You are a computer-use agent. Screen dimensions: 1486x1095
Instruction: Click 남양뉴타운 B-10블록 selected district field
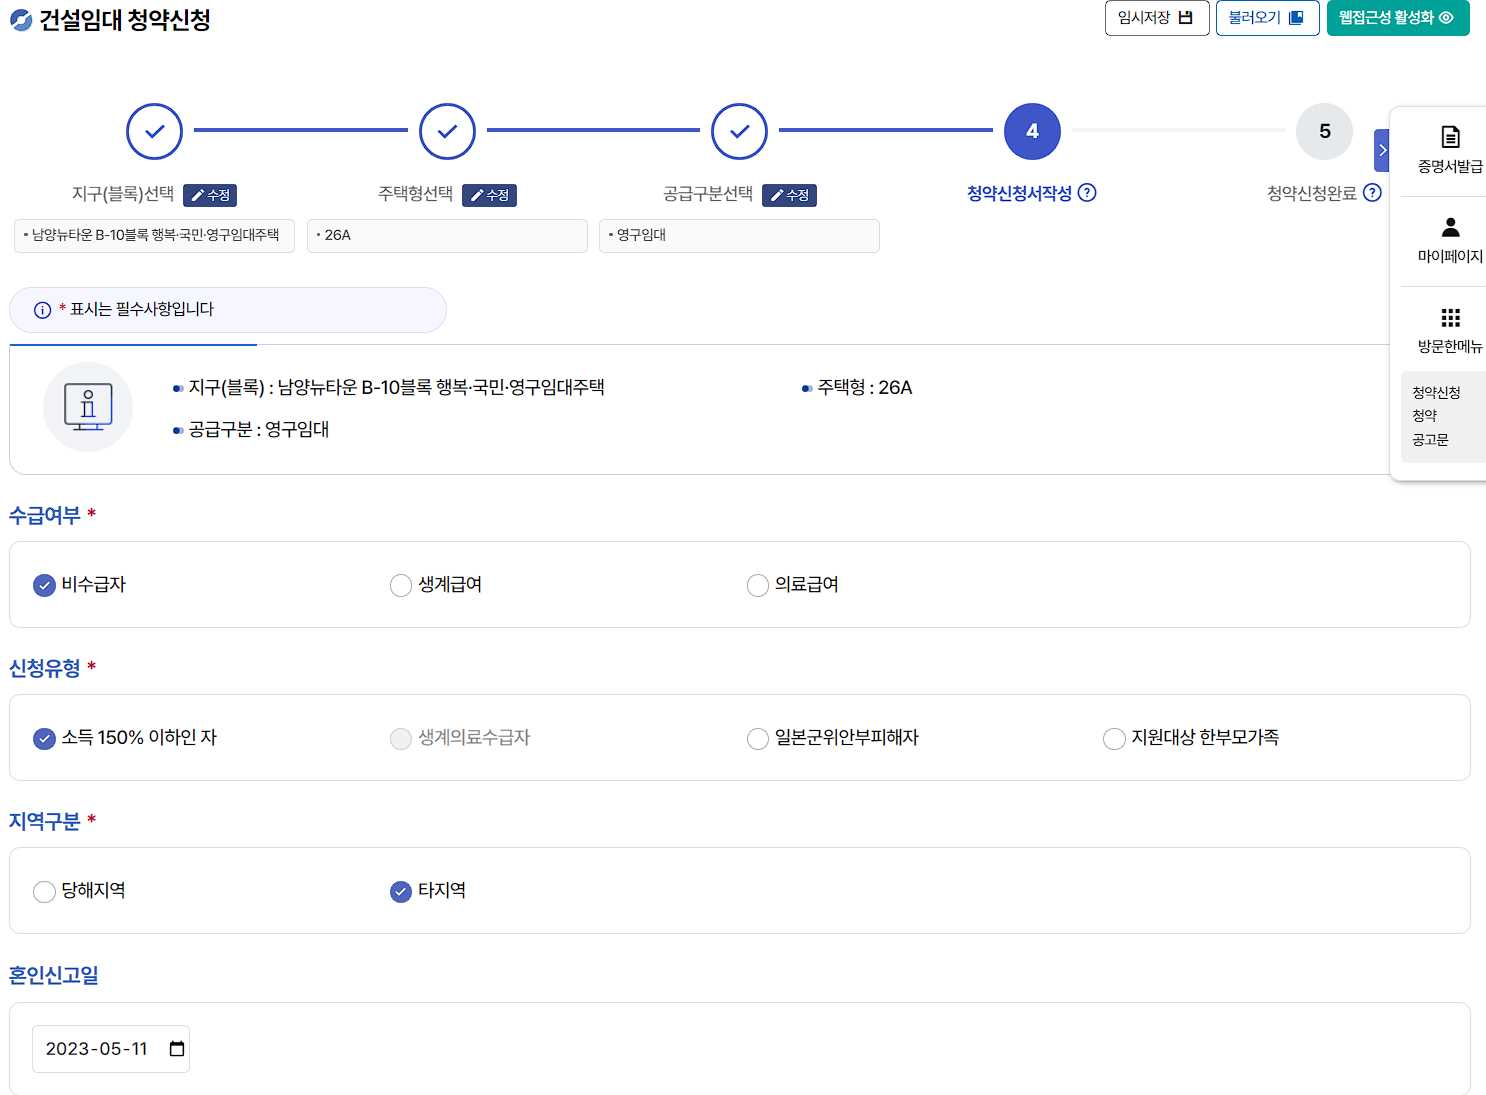click(154, 236)
